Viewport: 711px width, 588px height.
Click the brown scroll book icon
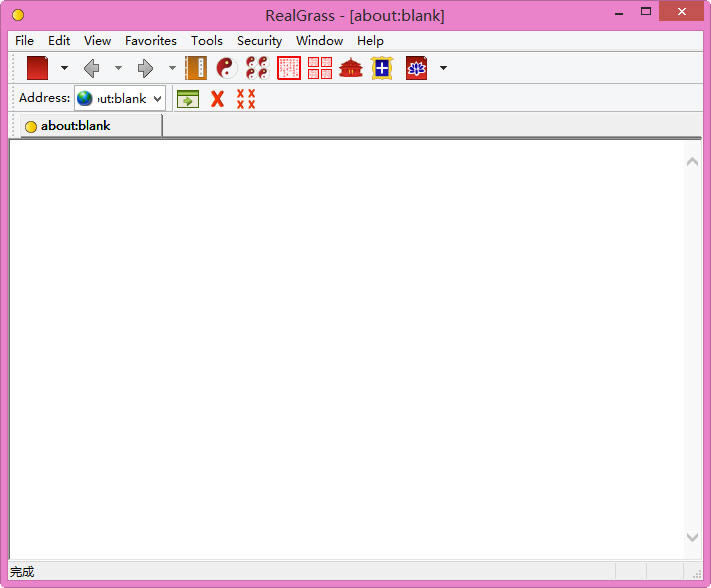tap(196, 68)
